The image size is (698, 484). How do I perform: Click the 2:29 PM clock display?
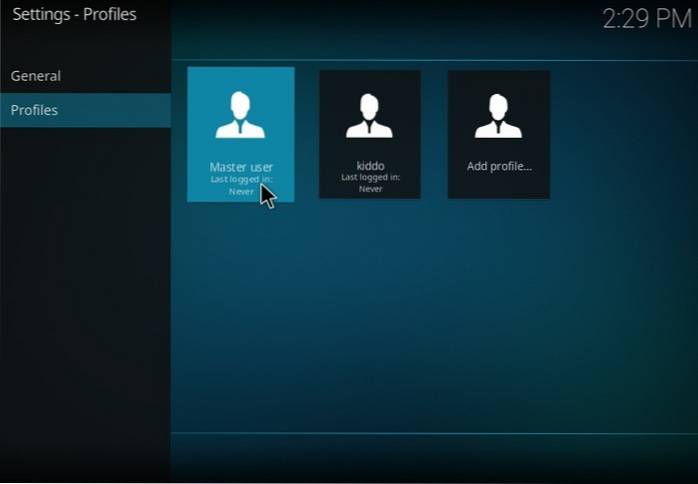(x=646, y=19)
